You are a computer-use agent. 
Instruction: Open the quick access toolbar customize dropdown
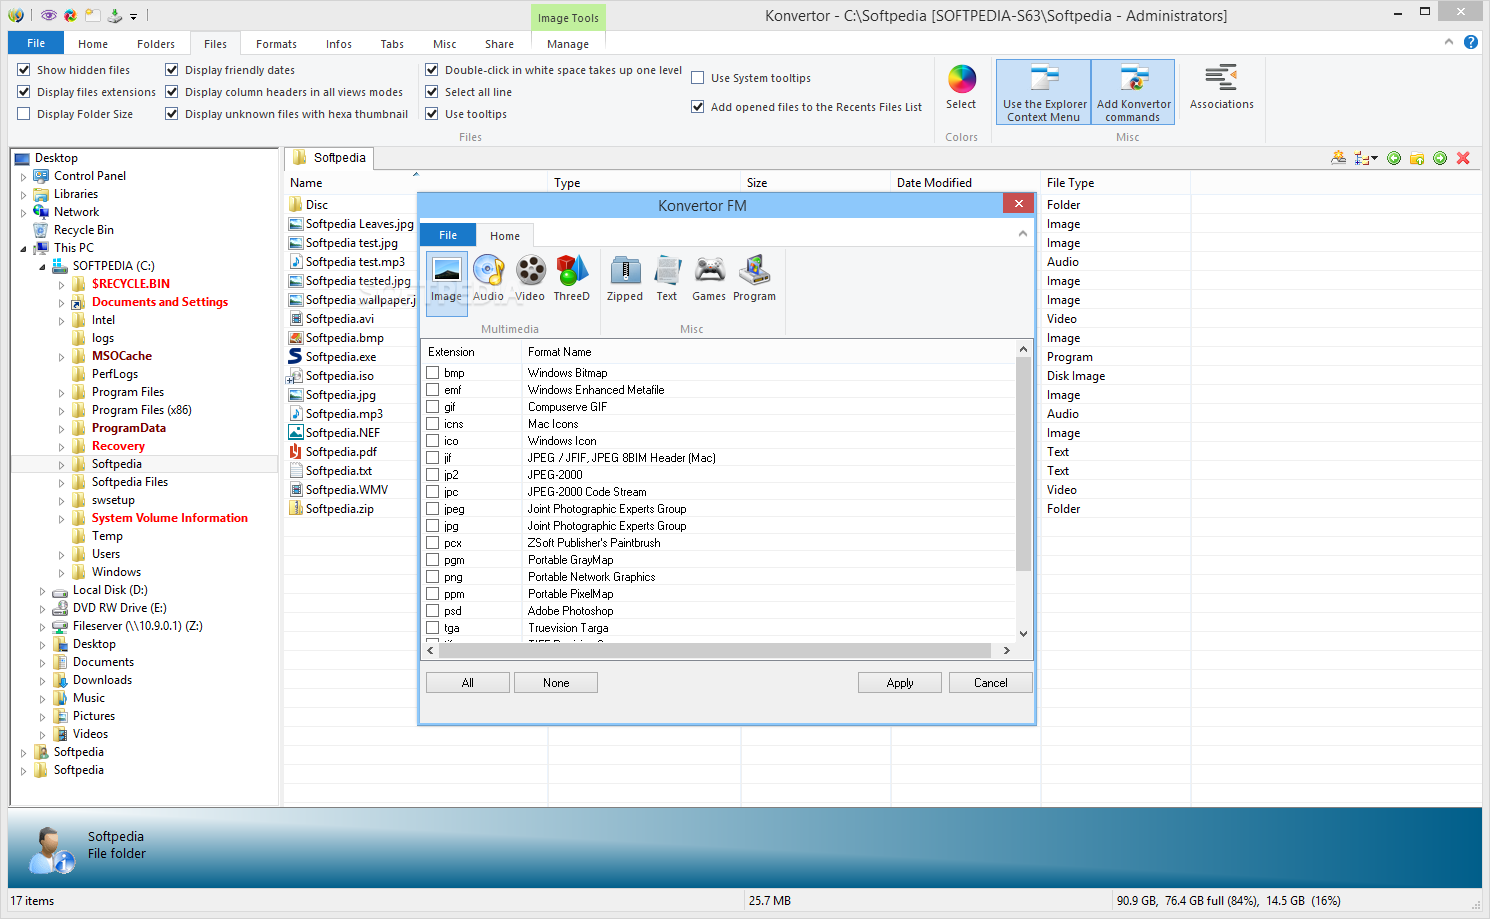tap(133, 16)
